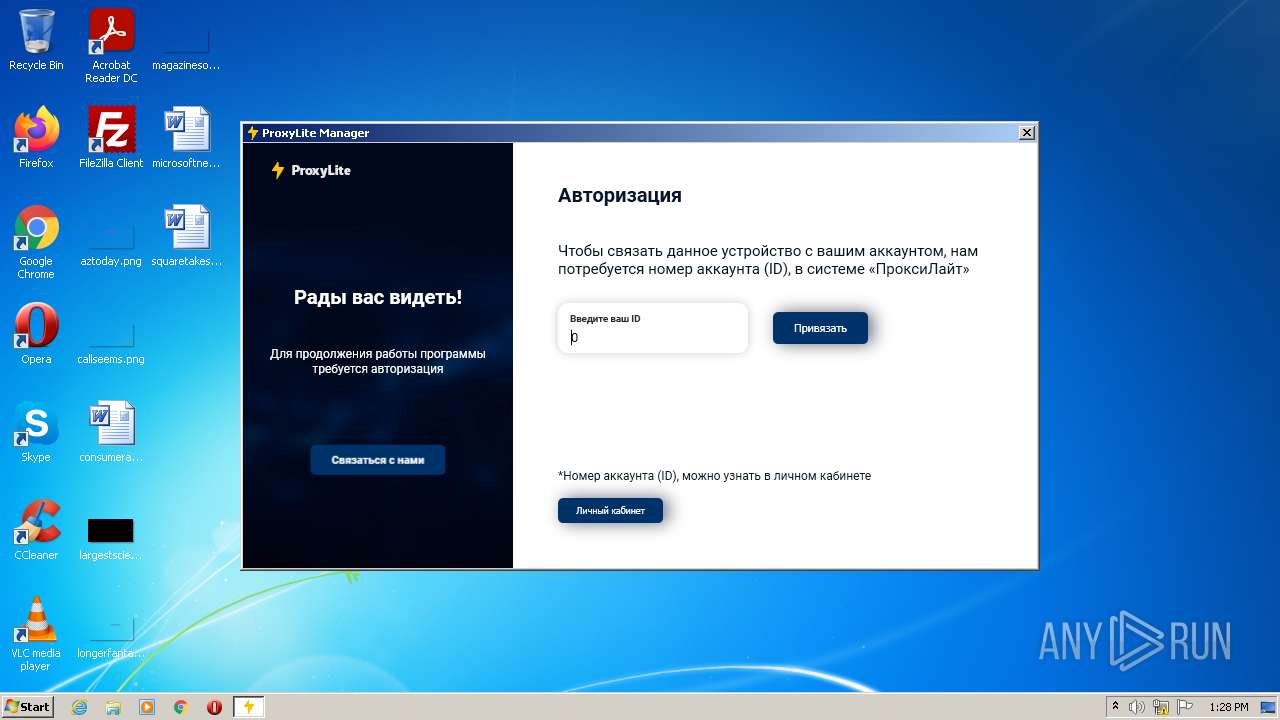Click the Связаться с нами button
The height and width of the screenshot is (720, 1280).
pyautogui.click(x=378, y=460)
